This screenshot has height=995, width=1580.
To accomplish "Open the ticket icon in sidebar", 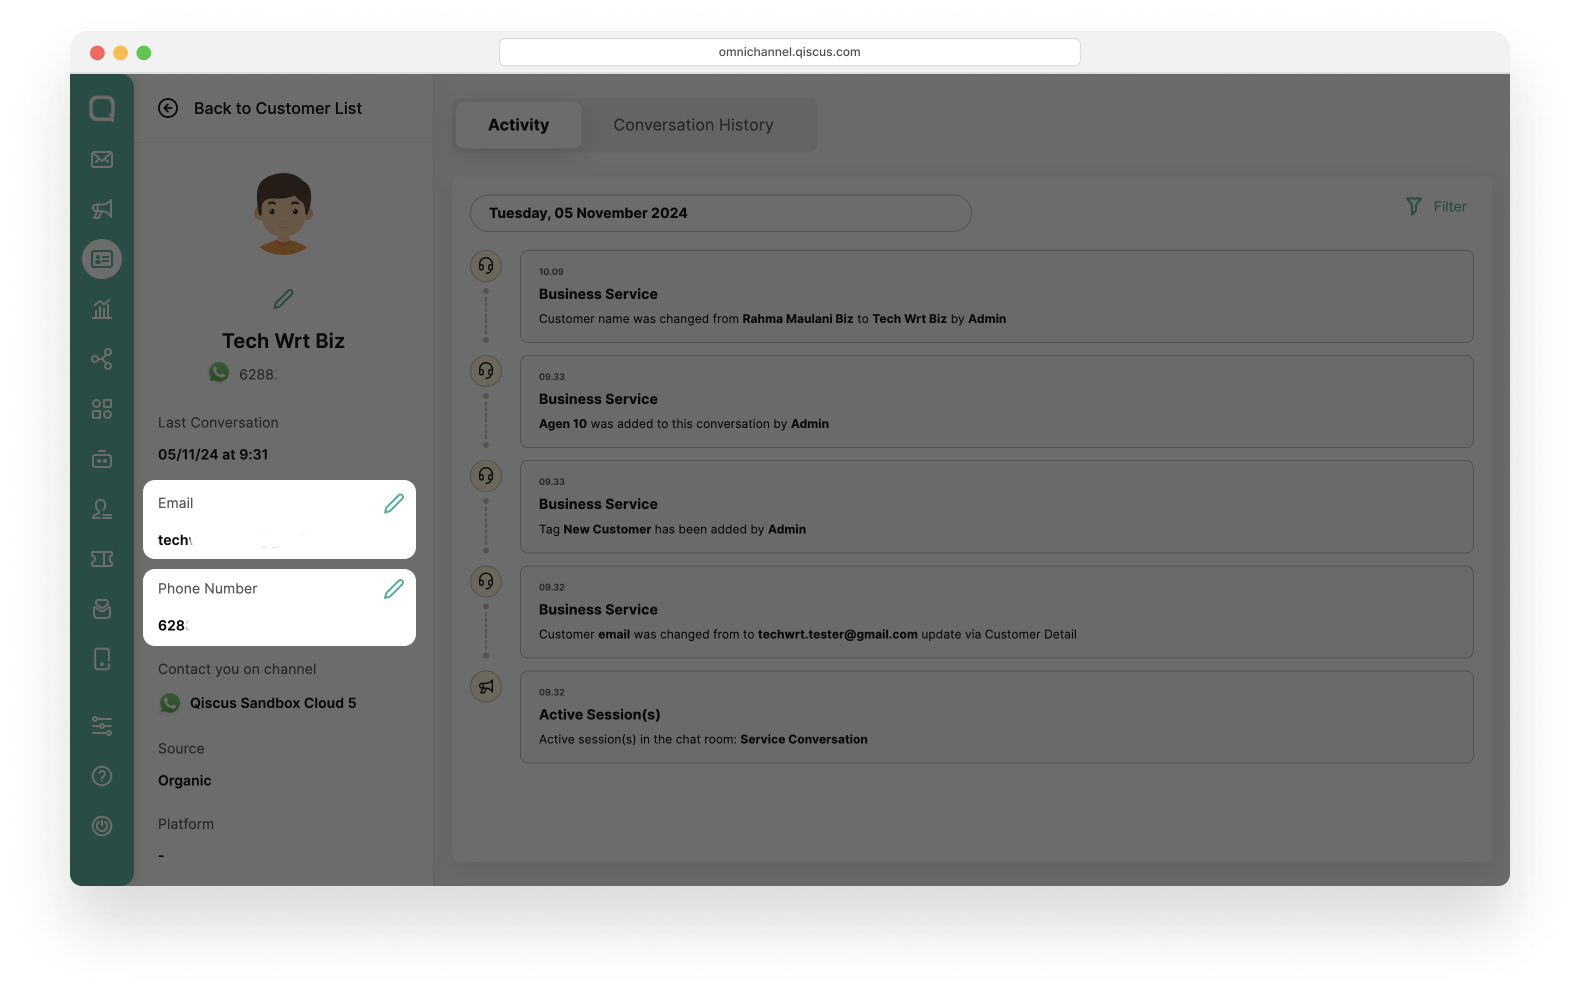I will (x=102, y=559).
